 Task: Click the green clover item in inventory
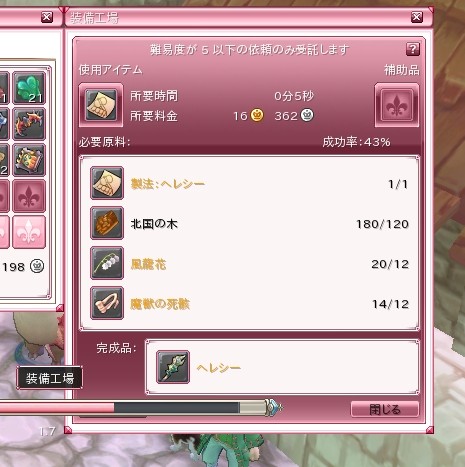click(x=29, y=88)
